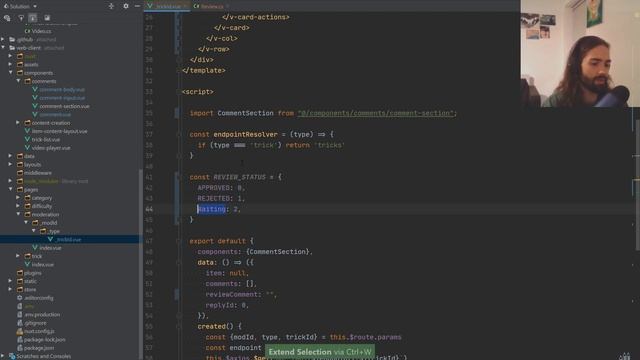Toggle the highlighted arrow button in Solution toolbar

tap(33, 18)
